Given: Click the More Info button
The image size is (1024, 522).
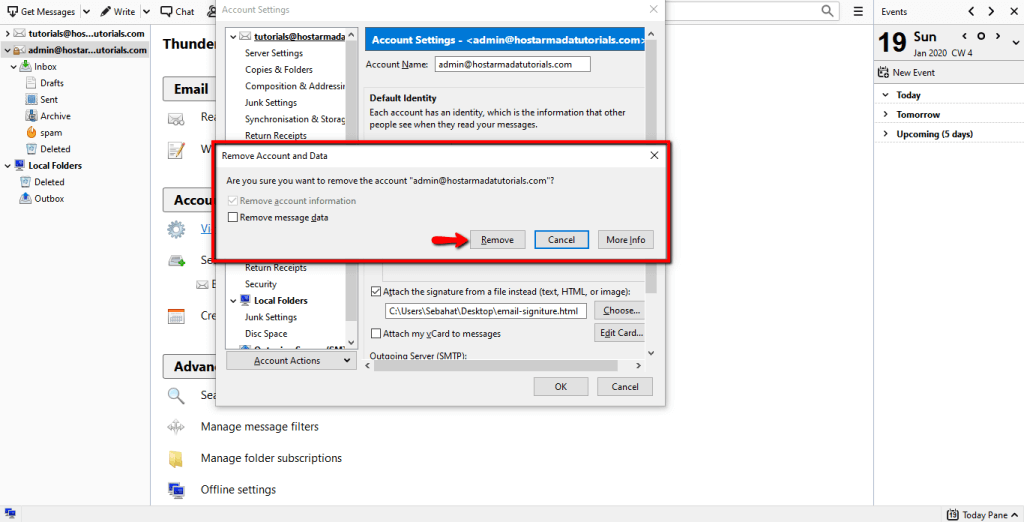Looking at the screenshot, I should (625, 240).
